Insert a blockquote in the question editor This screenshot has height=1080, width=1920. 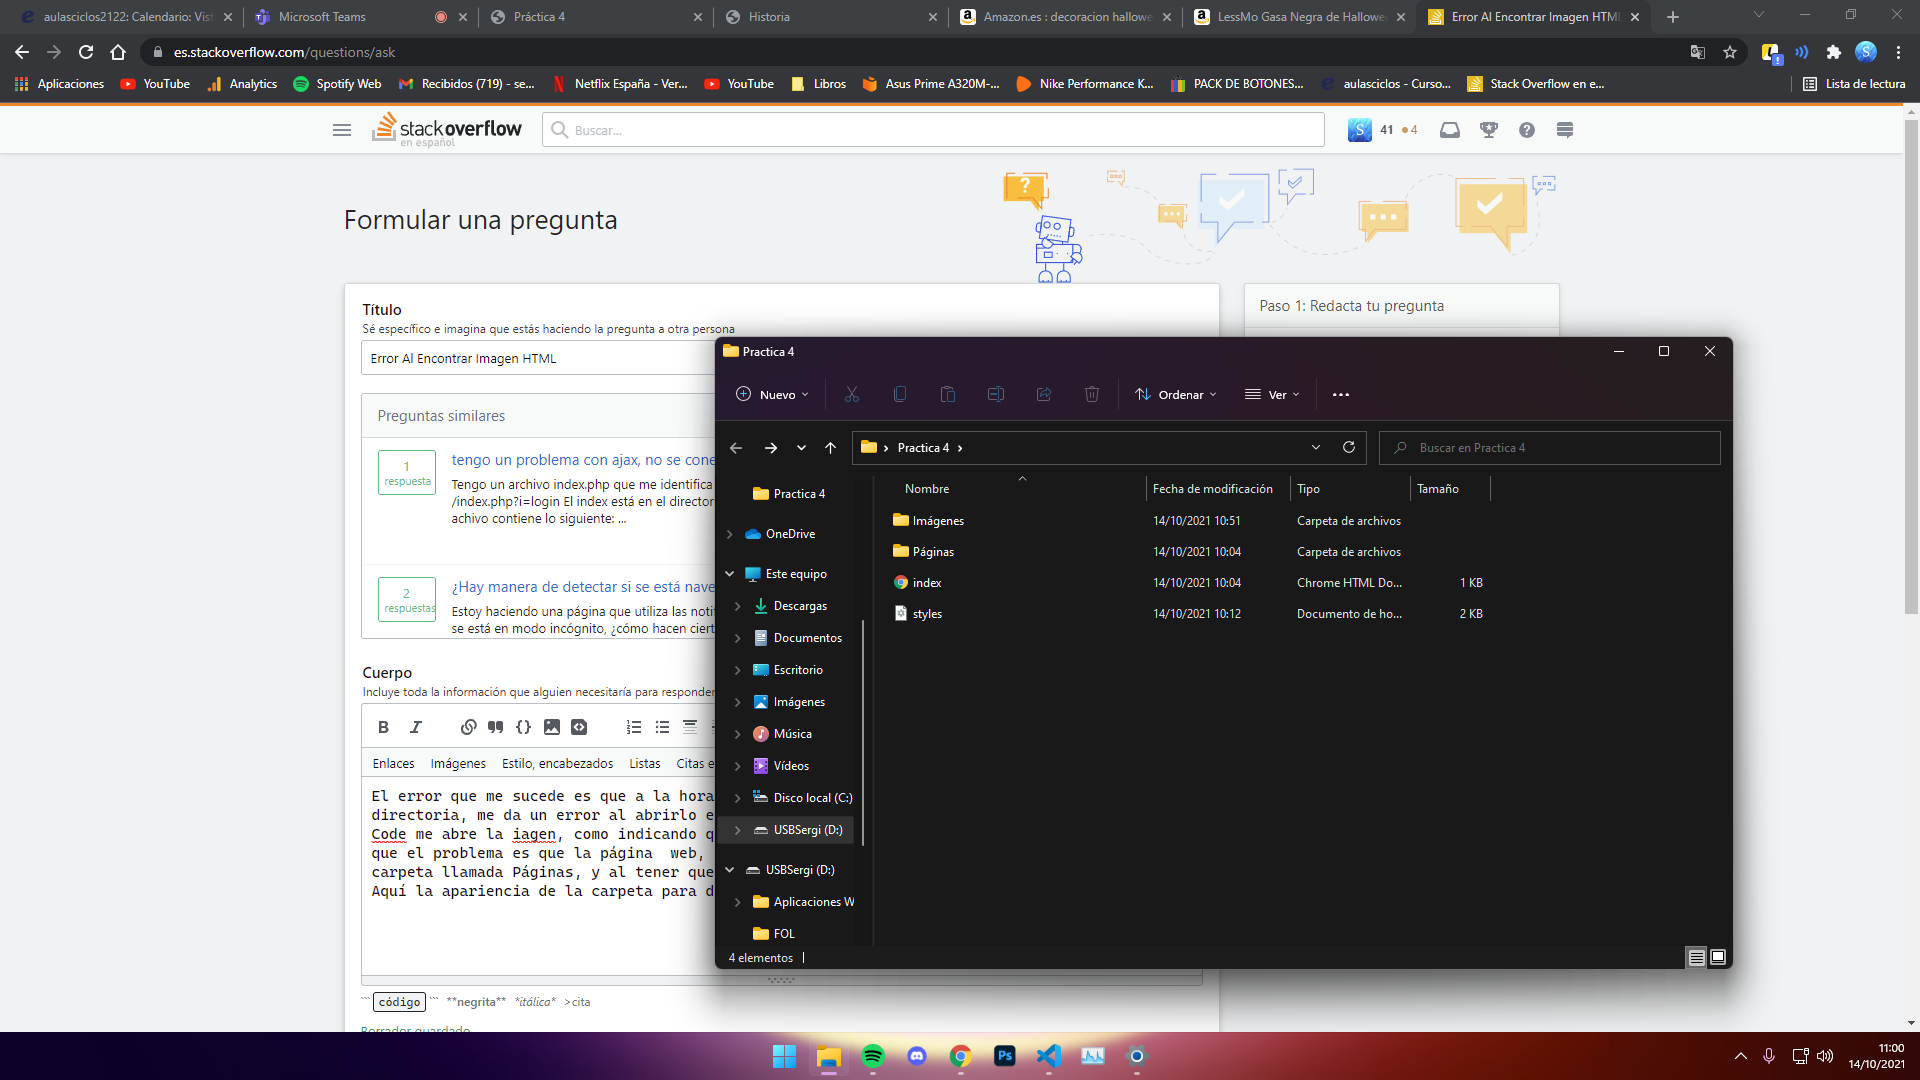coord(495,727)
